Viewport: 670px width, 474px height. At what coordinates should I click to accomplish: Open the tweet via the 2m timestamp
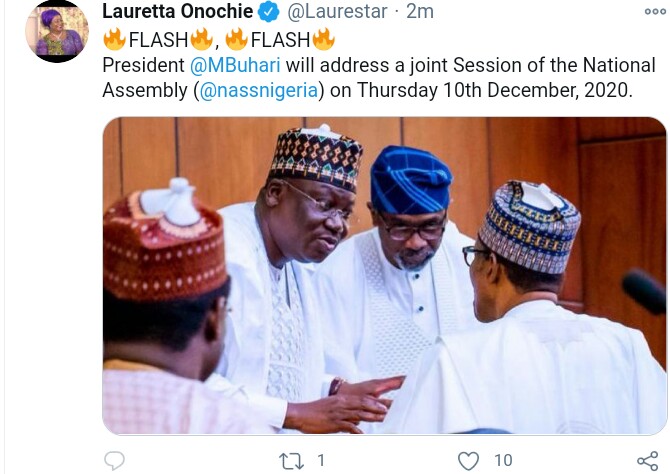420,13
